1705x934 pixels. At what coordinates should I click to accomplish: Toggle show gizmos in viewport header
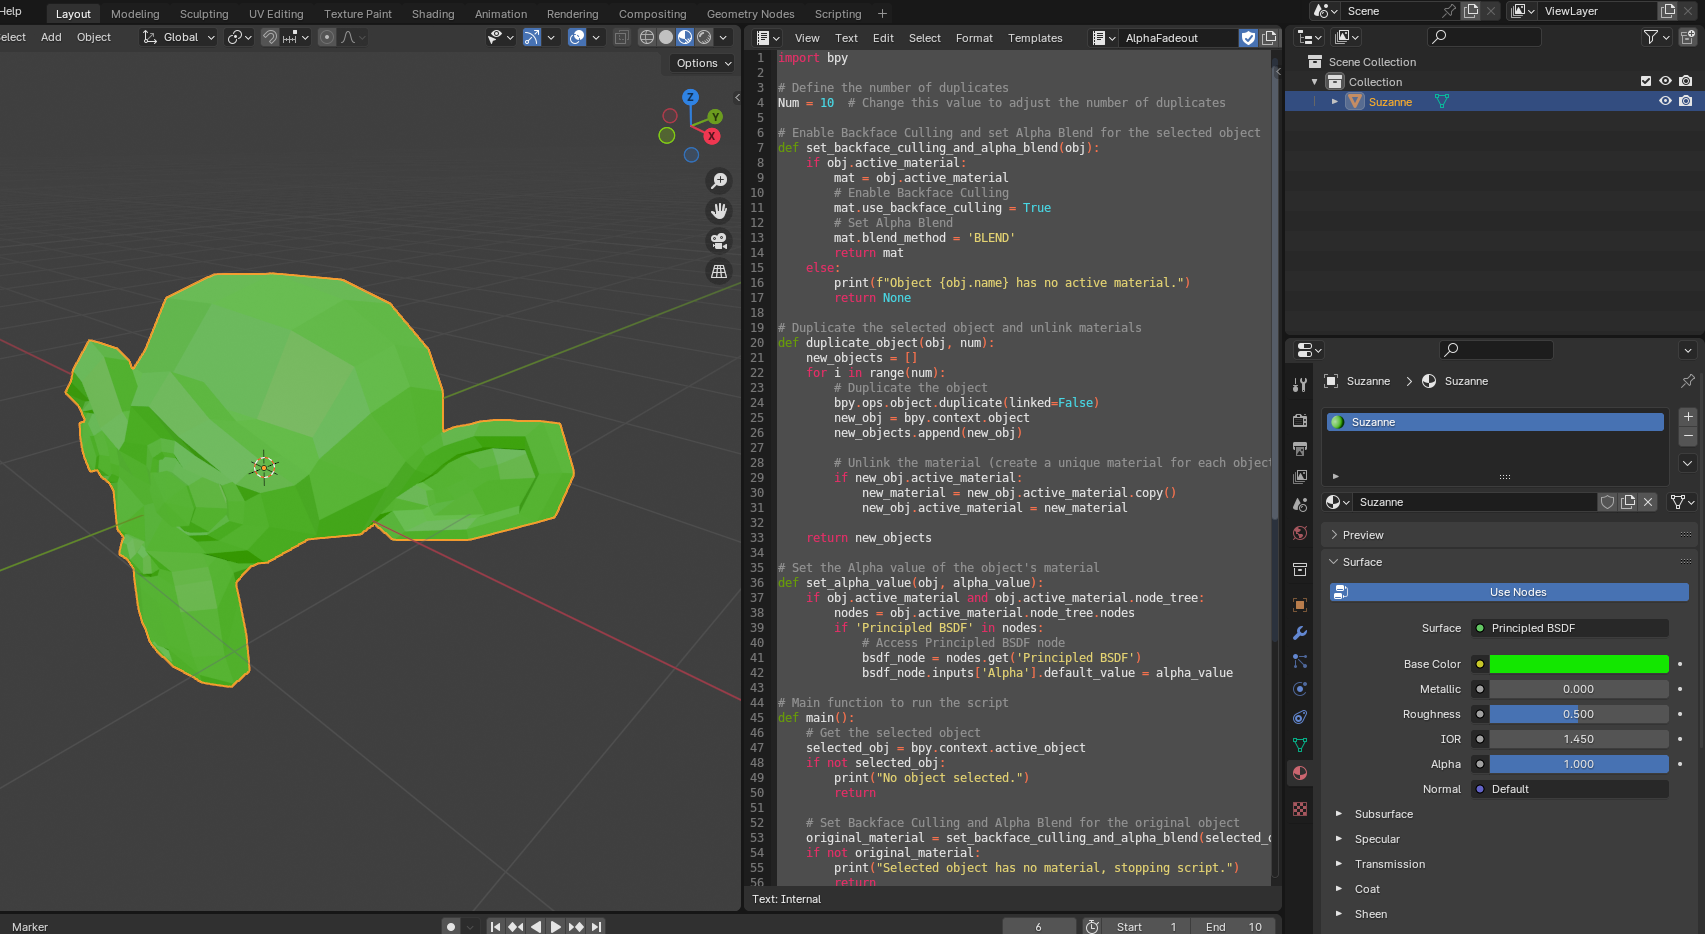coord(532,37)
